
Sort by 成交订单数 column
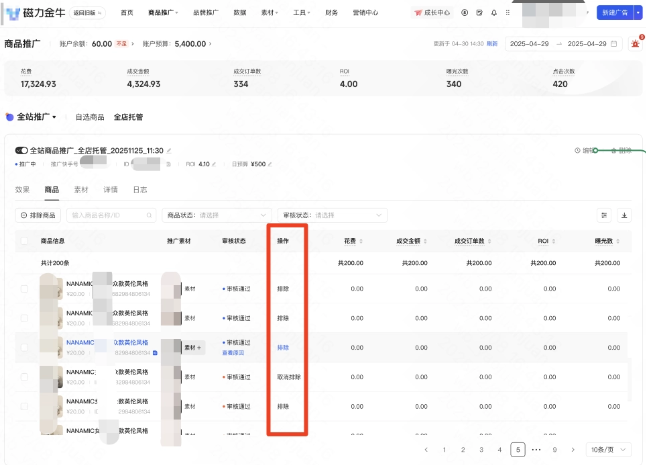489,241
